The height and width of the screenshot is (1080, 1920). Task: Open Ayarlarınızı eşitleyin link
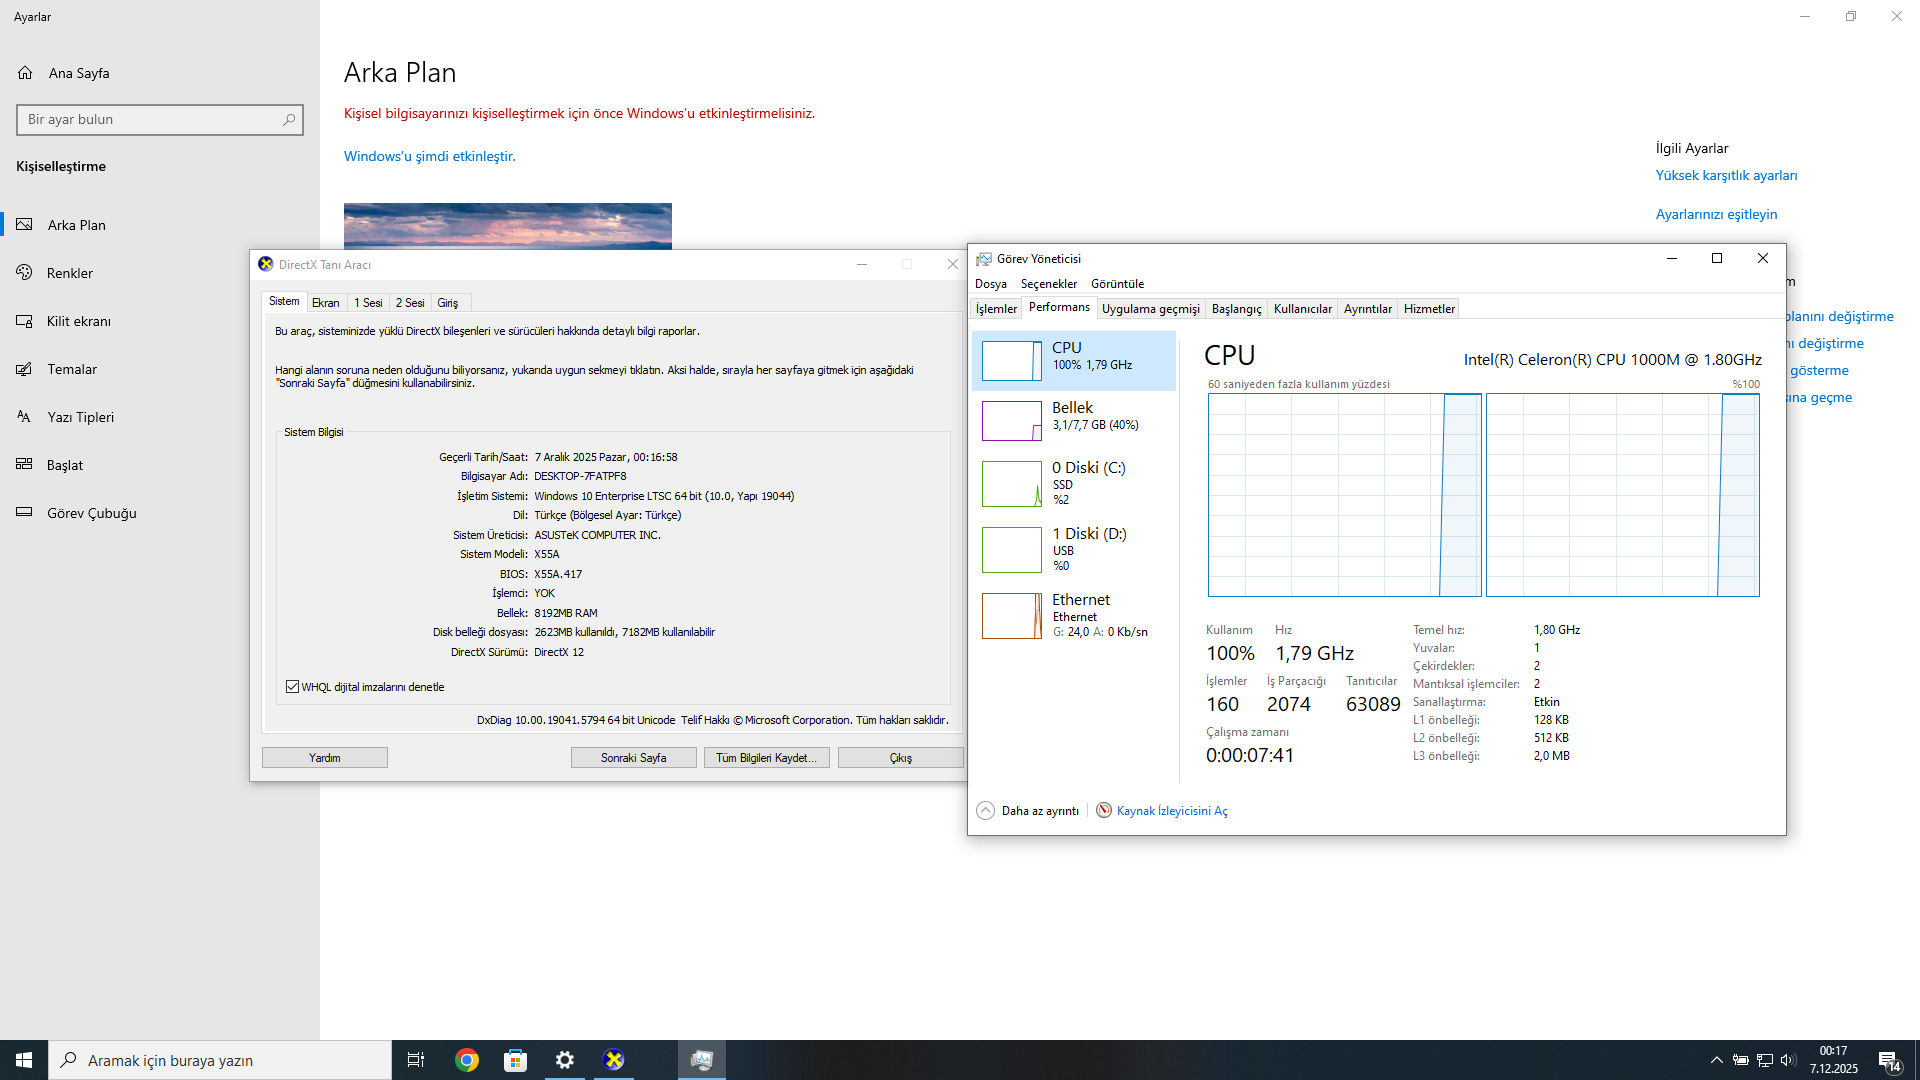point(1716,215)
